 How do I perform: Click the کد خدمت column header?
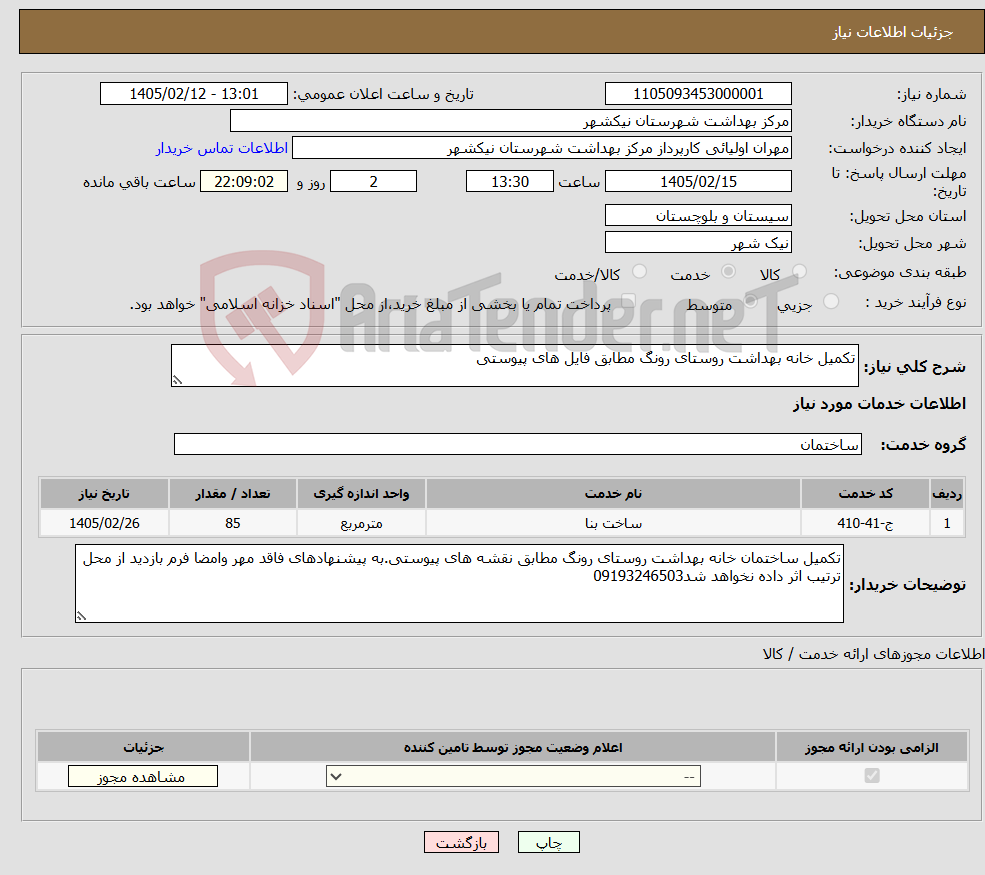click(x=865, y=494)
